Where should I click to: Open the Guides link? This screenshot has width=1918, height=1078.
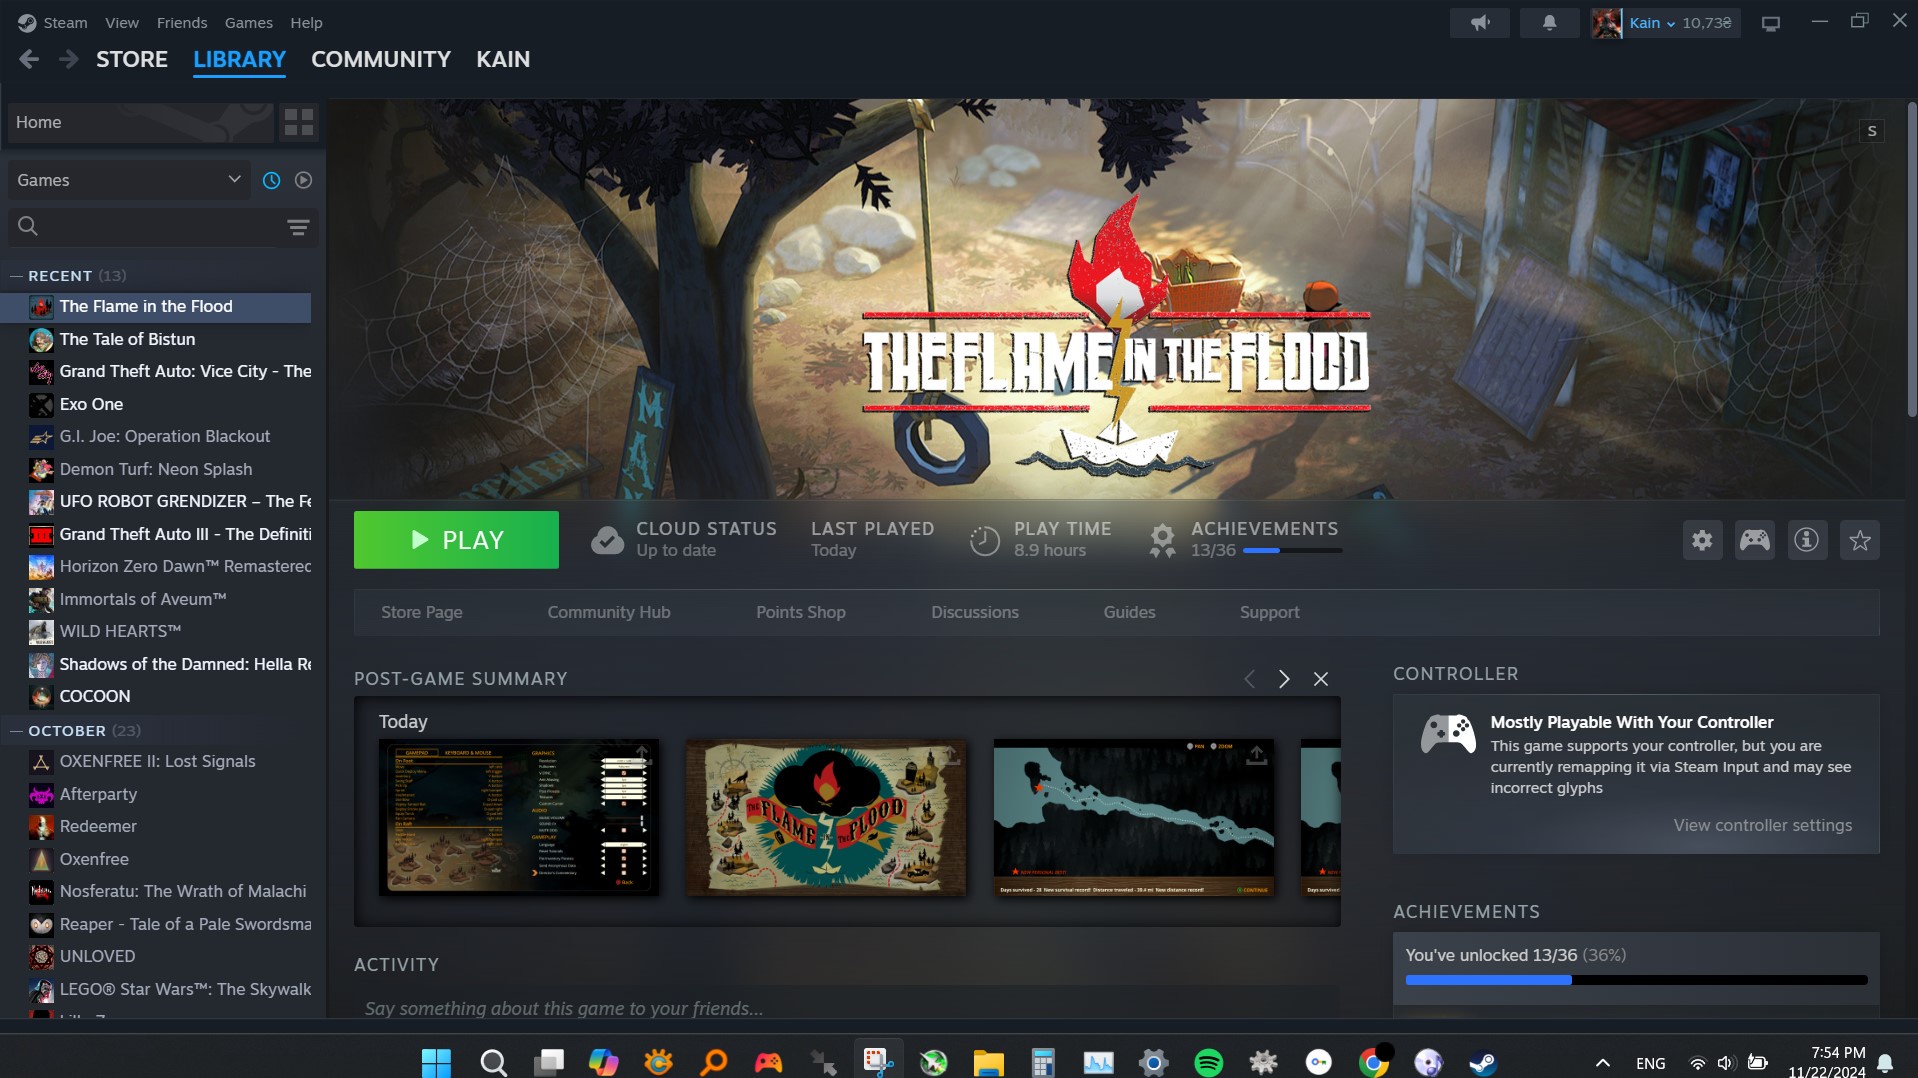pos(1129,612)
